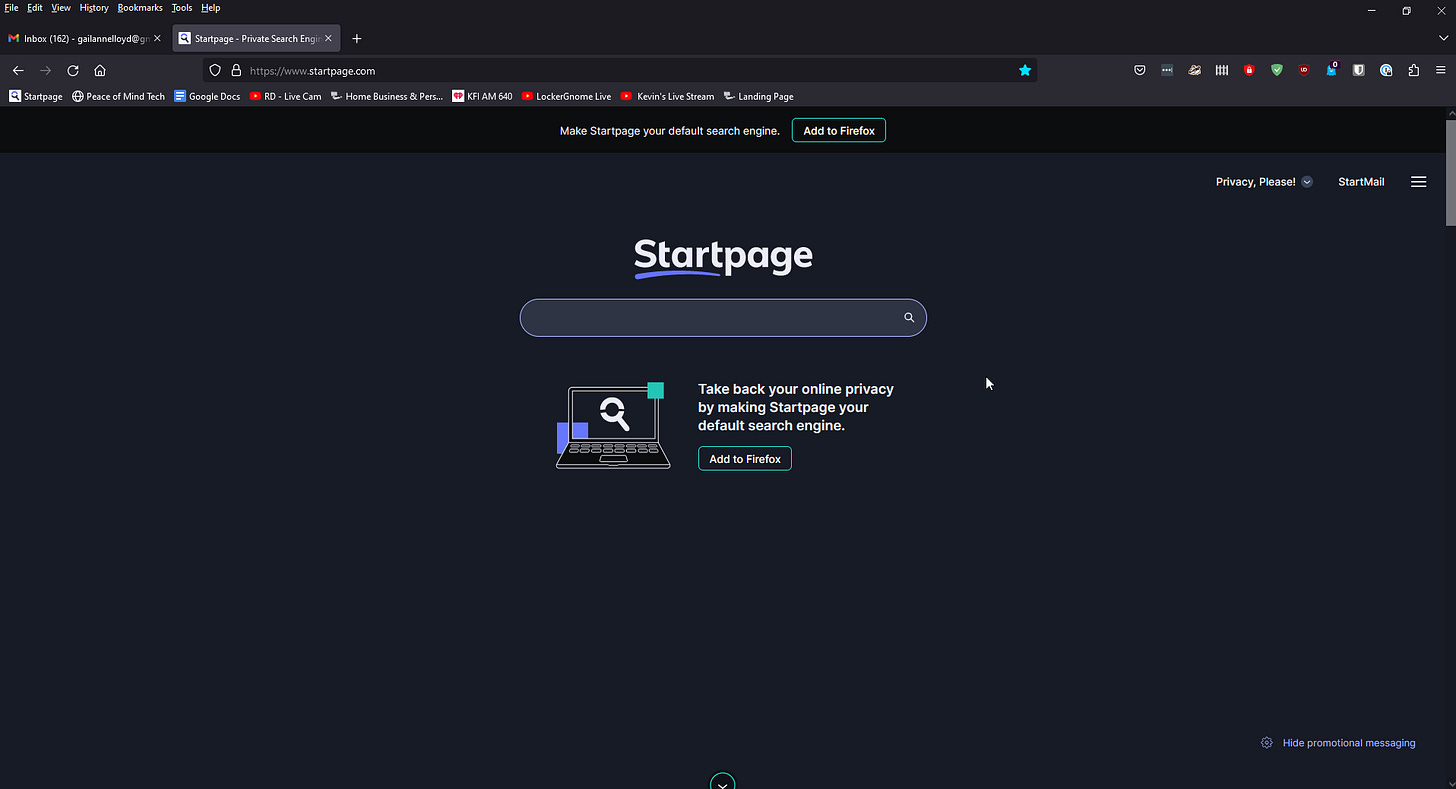Screen dimensions: 1456x789
Task: Open the LockerGnome Live bookmark
Action: 567,97
